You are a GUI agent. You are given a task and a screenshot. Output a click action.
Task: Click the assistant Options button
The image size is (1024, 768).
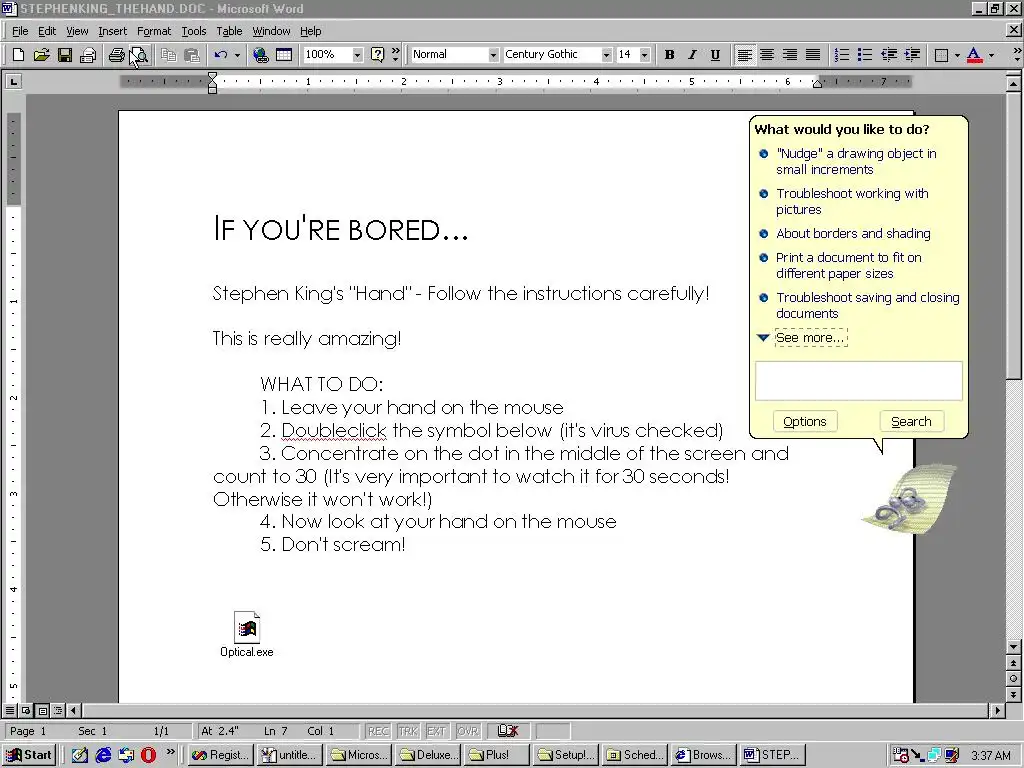(805, 422)
